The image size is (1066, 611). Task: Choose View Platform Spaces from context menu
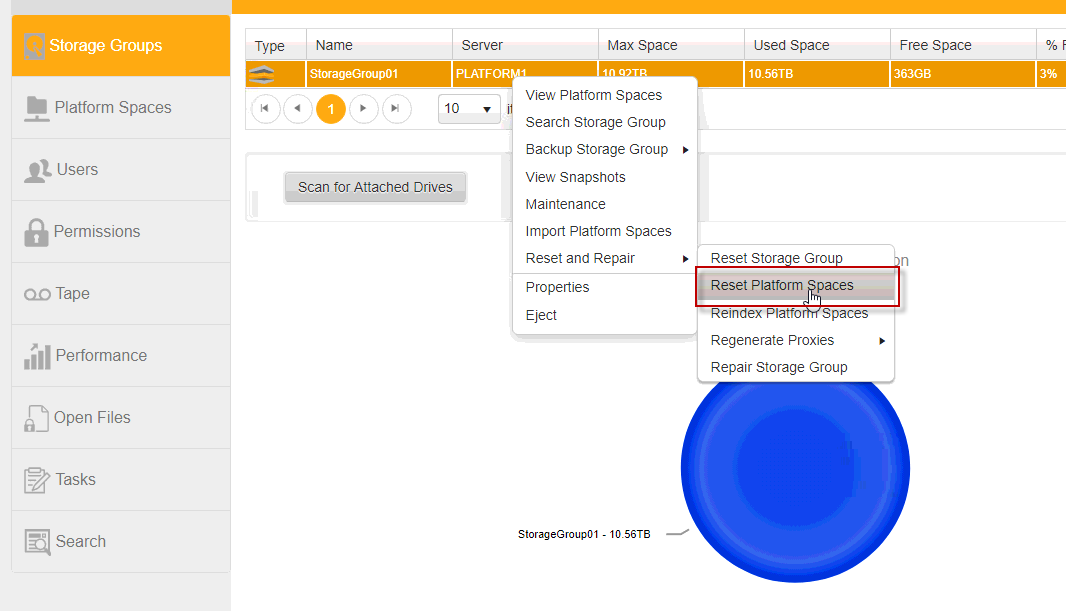(594, 95)
